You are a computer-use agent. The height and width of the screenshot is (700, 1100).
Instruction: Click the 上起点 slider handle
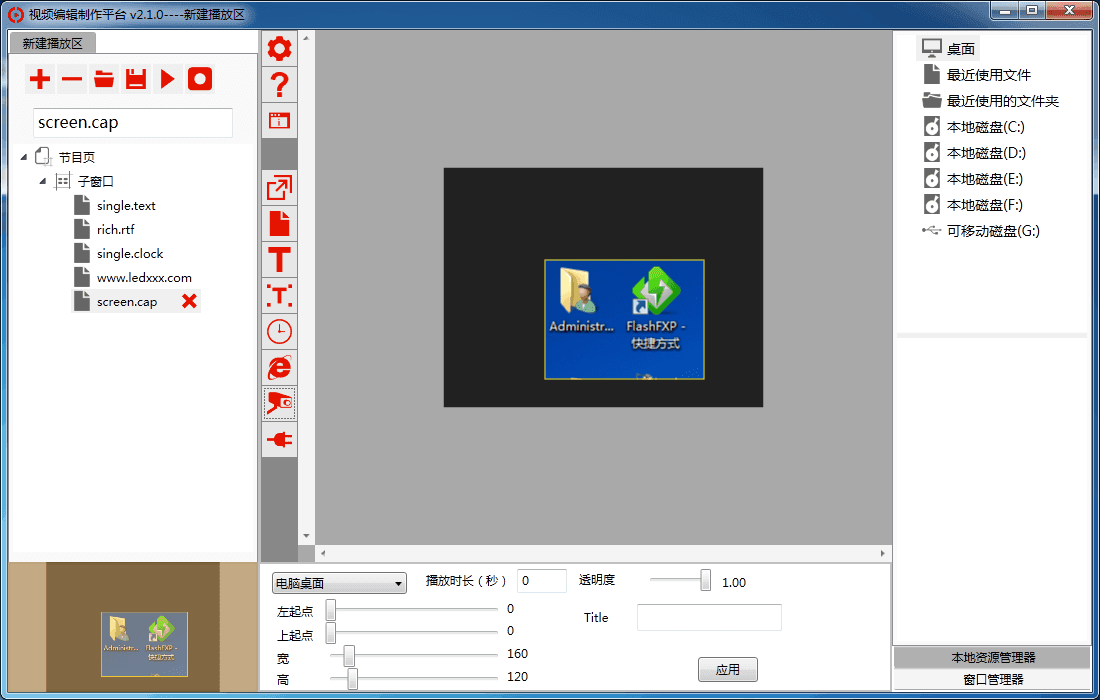pos(330,632)
